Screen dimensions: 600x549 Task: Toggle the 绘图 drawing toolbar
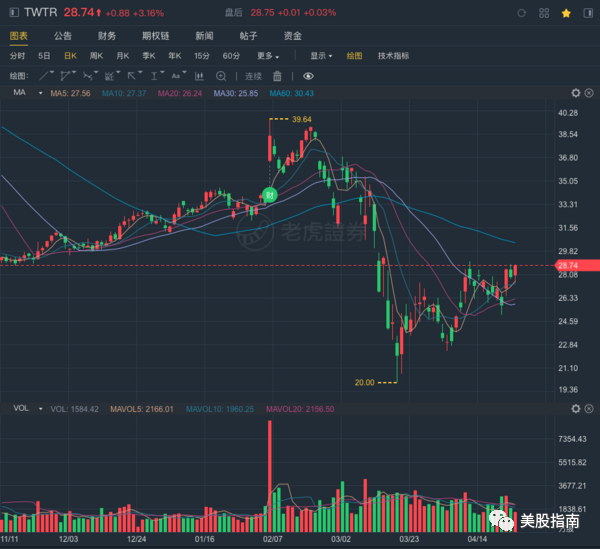coord(355,56)
